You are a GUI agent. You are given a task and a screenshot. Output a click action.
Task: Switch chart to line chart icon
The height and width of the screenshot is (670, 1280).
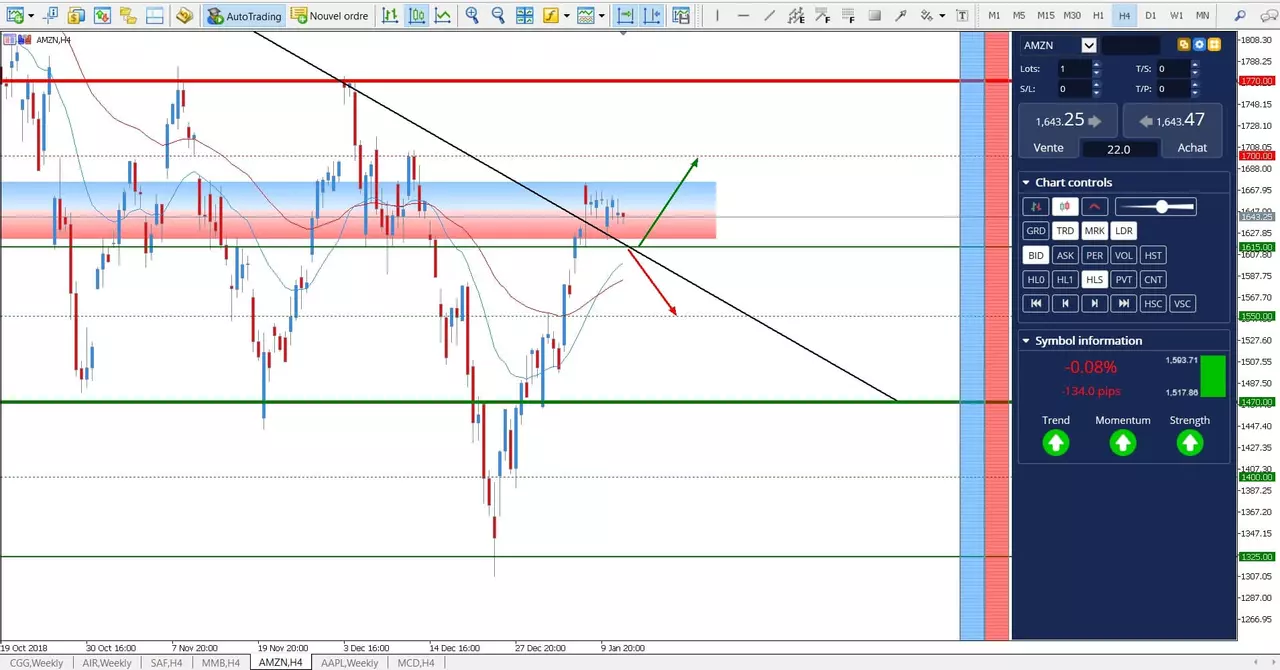tap(442, 16)
